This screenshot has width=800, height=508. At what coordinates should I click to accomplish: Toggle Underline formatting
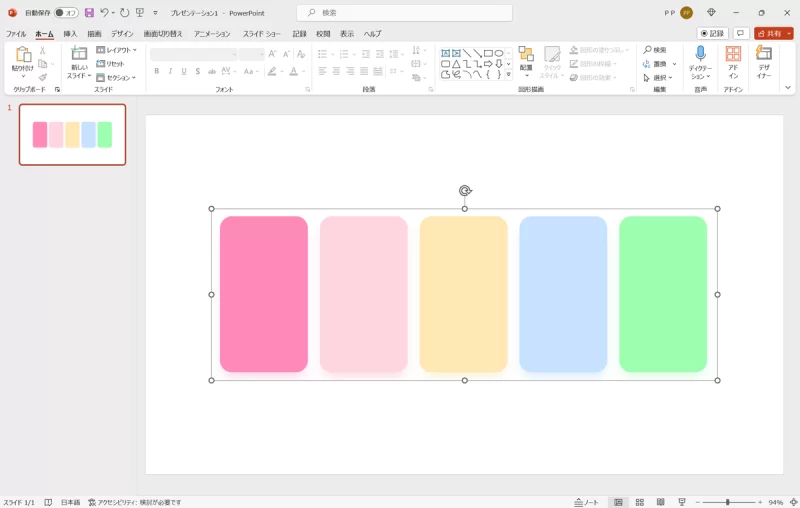point(184,71)
